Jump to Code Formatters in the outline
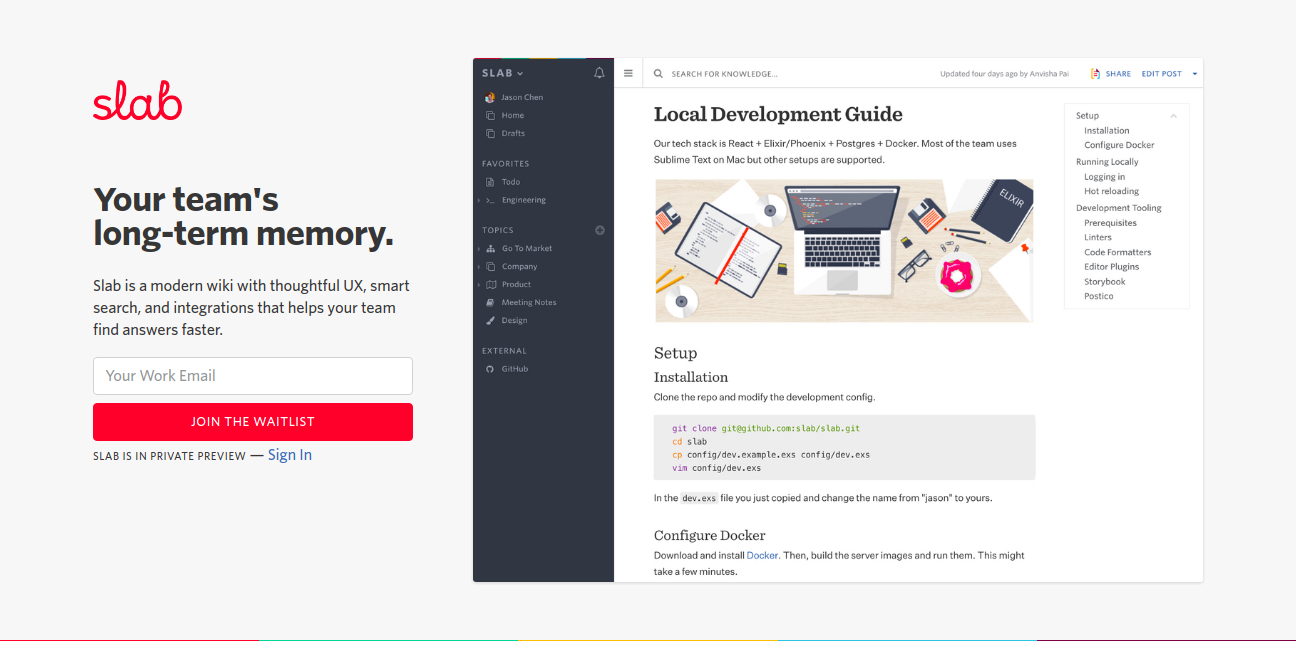Viewport: 1296px width, 663px height. point(1118,252)
